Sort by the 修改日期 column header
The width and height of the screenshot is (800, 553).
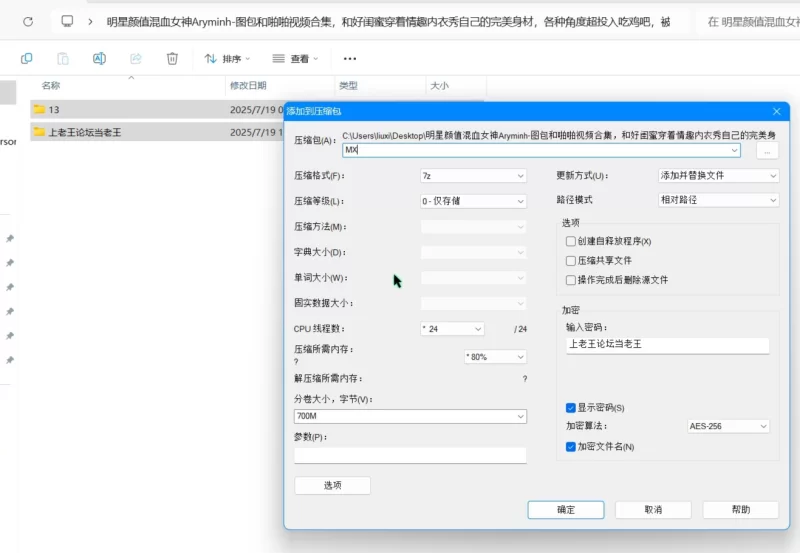(248, 85)
